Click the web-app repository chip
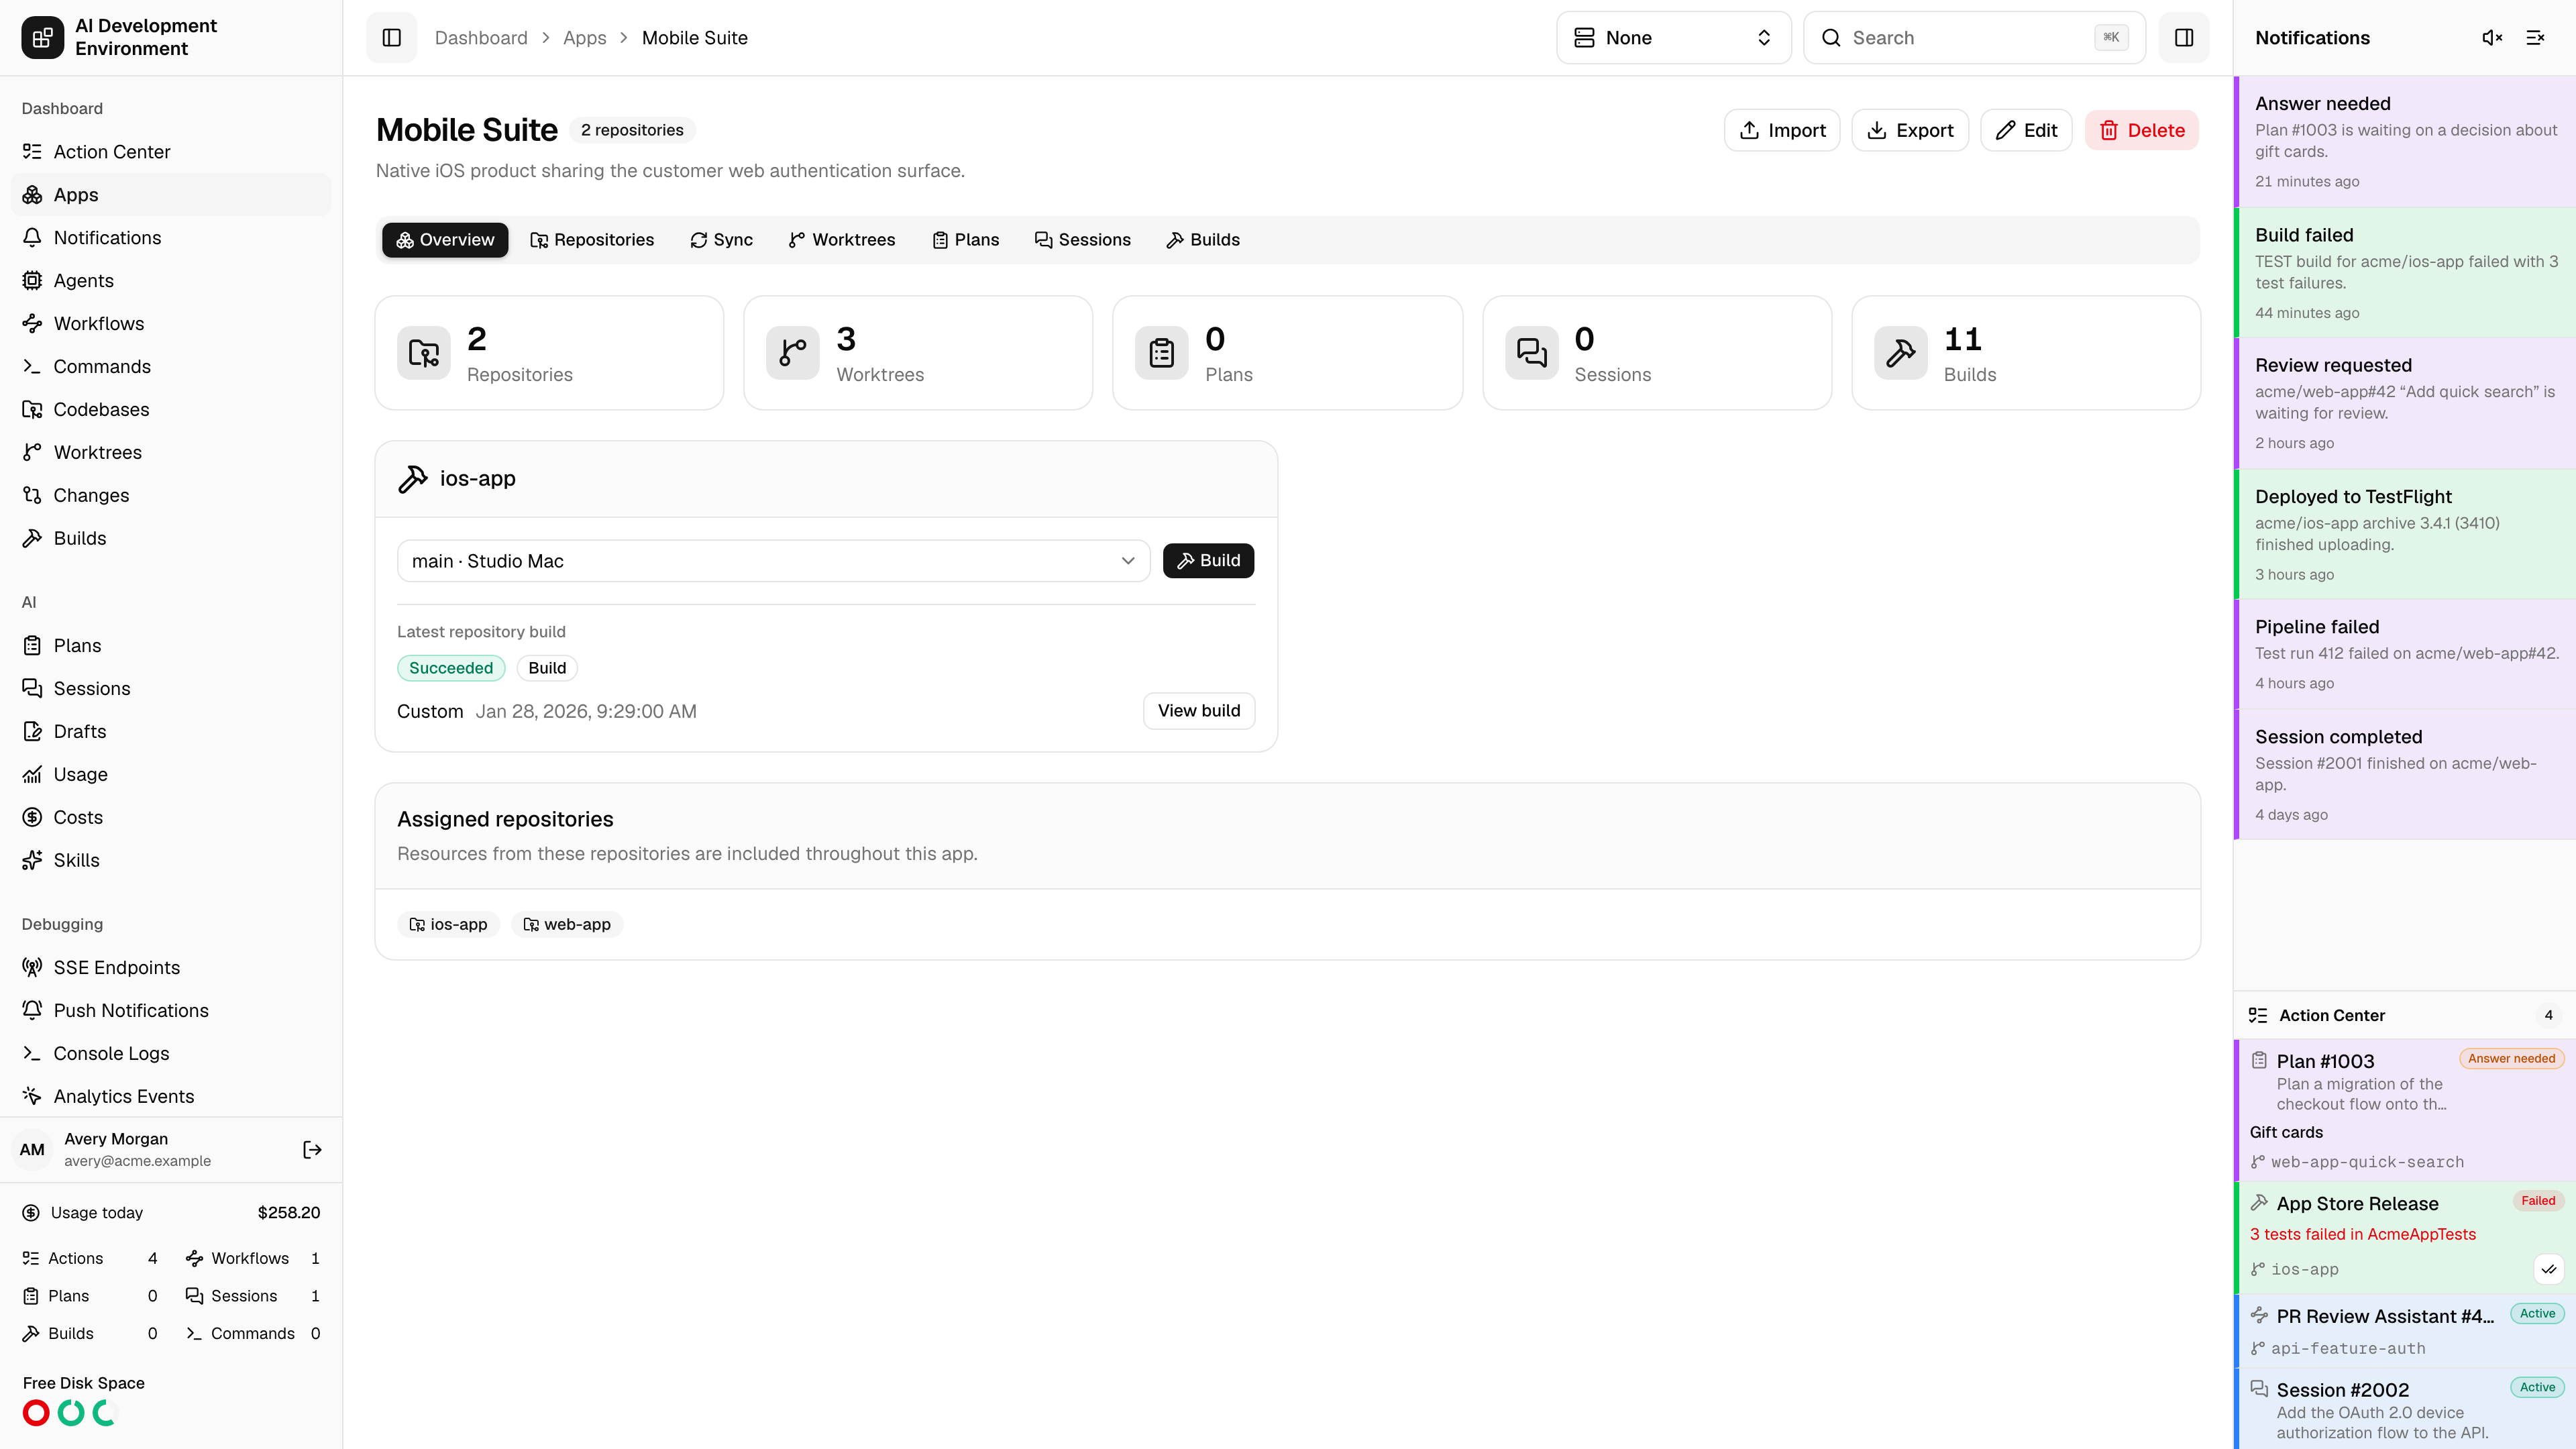The height and width of the screenshot is (1449, 2576). (x=567, y=925)
